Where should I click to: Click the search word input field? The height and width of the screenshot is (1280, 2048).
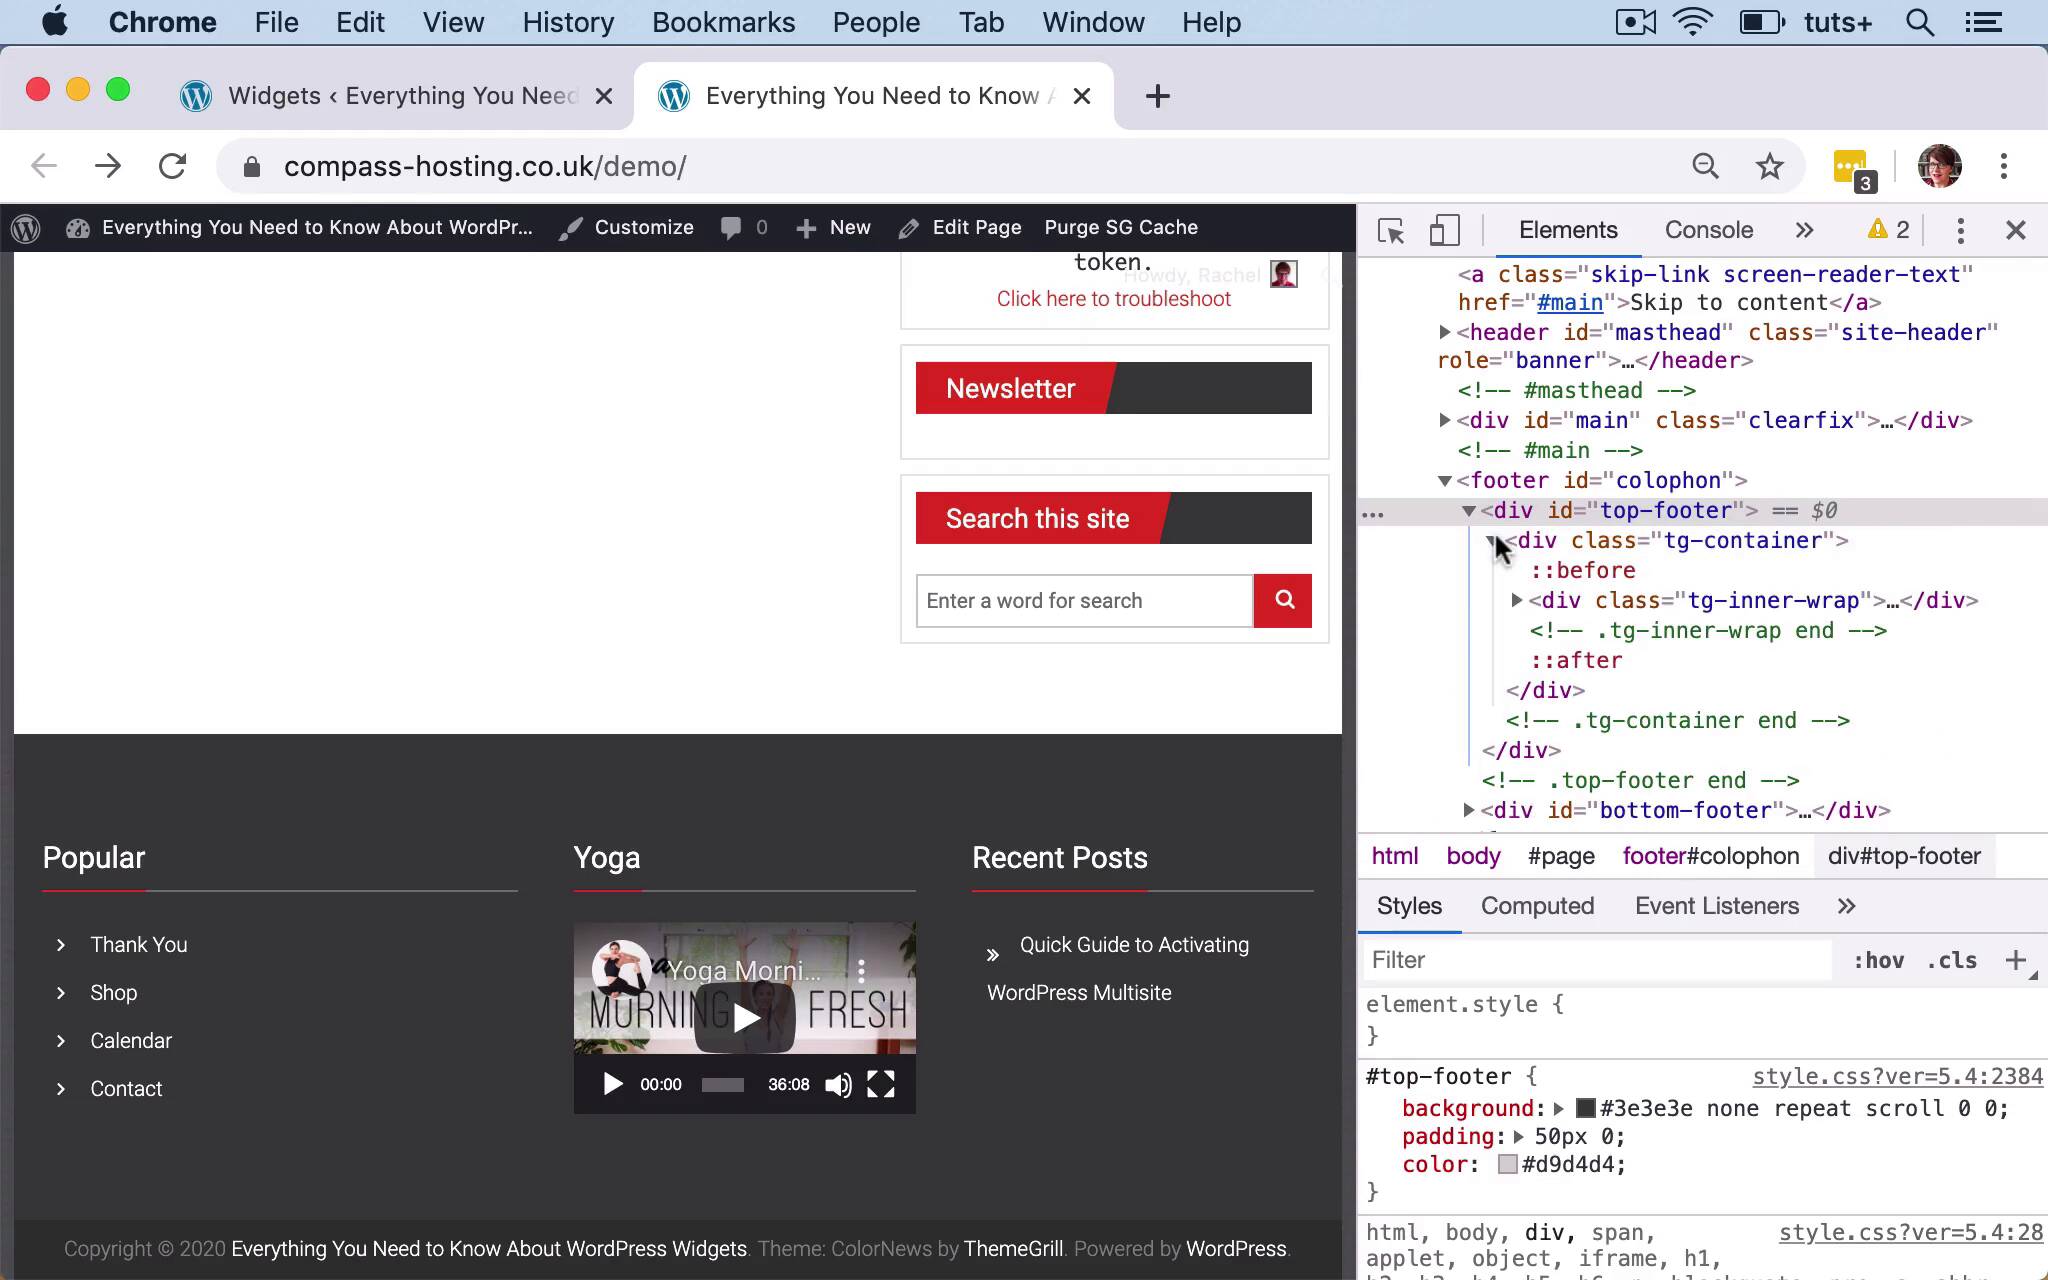pos(1084,601)
